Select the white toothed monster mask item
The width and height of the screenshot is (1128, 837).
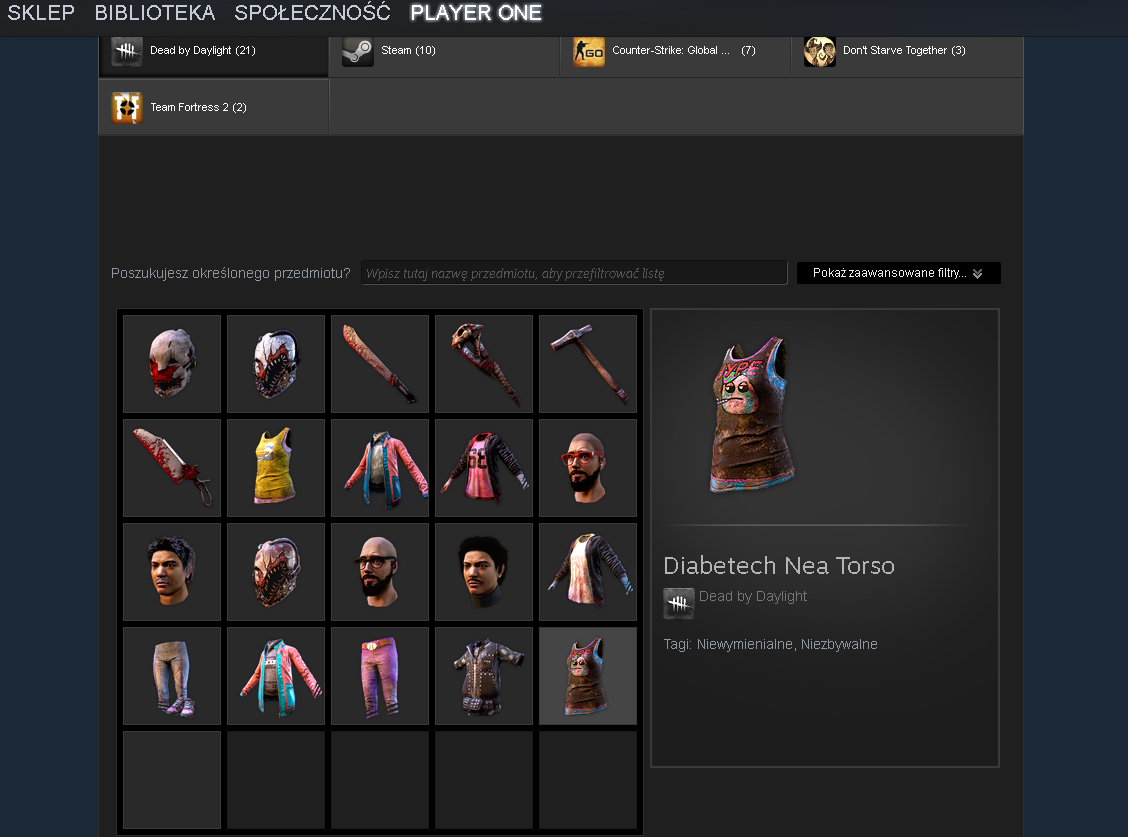tap(276, 363)
